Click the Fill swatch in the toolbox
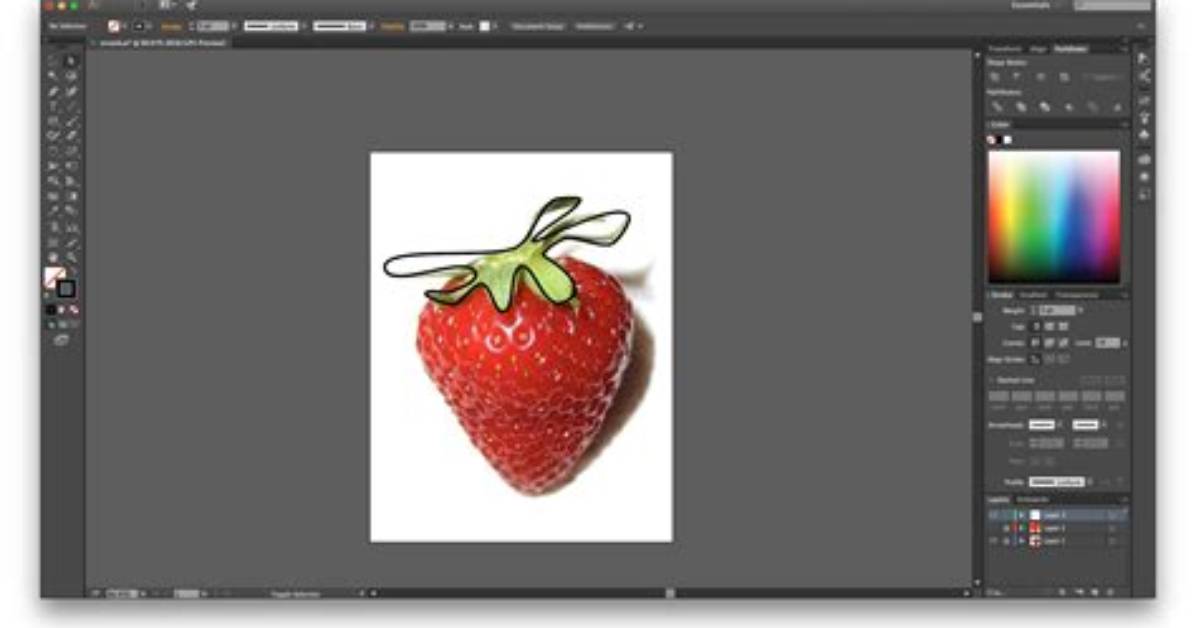The height and width of the screenshot is (628, 1196). [x=54, y=277]
